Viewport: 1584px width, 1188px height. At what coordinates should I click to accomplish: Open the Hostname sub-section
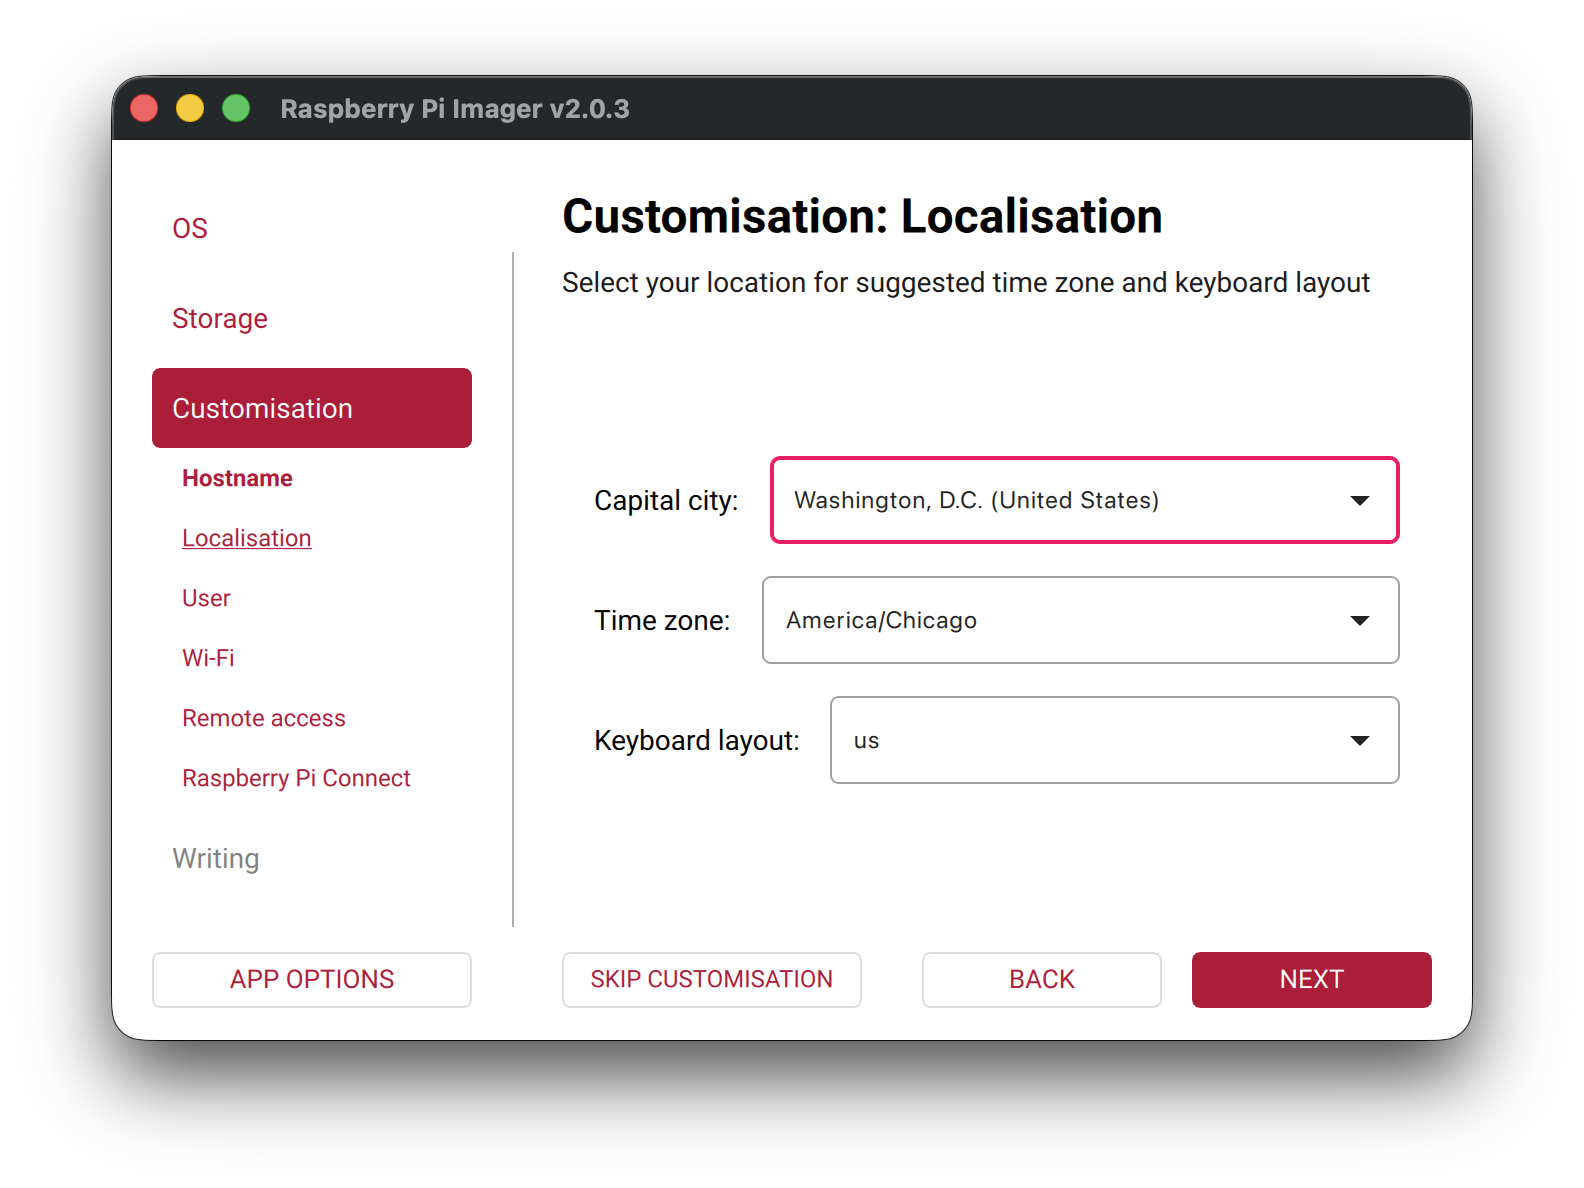(237, 478)
